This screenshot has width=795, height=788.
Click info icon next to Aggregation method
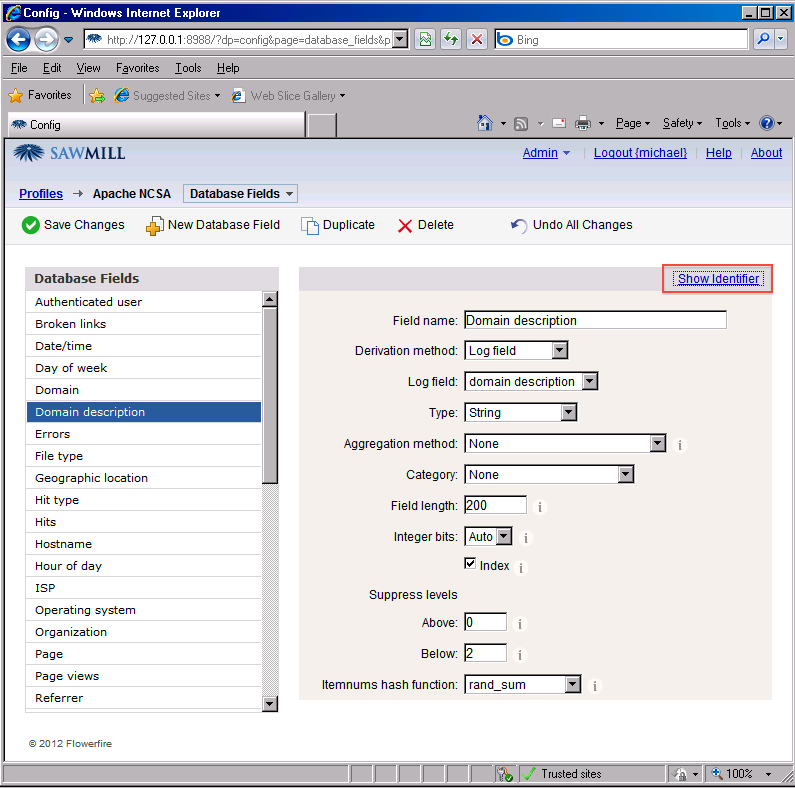click(x=680, y=445)
